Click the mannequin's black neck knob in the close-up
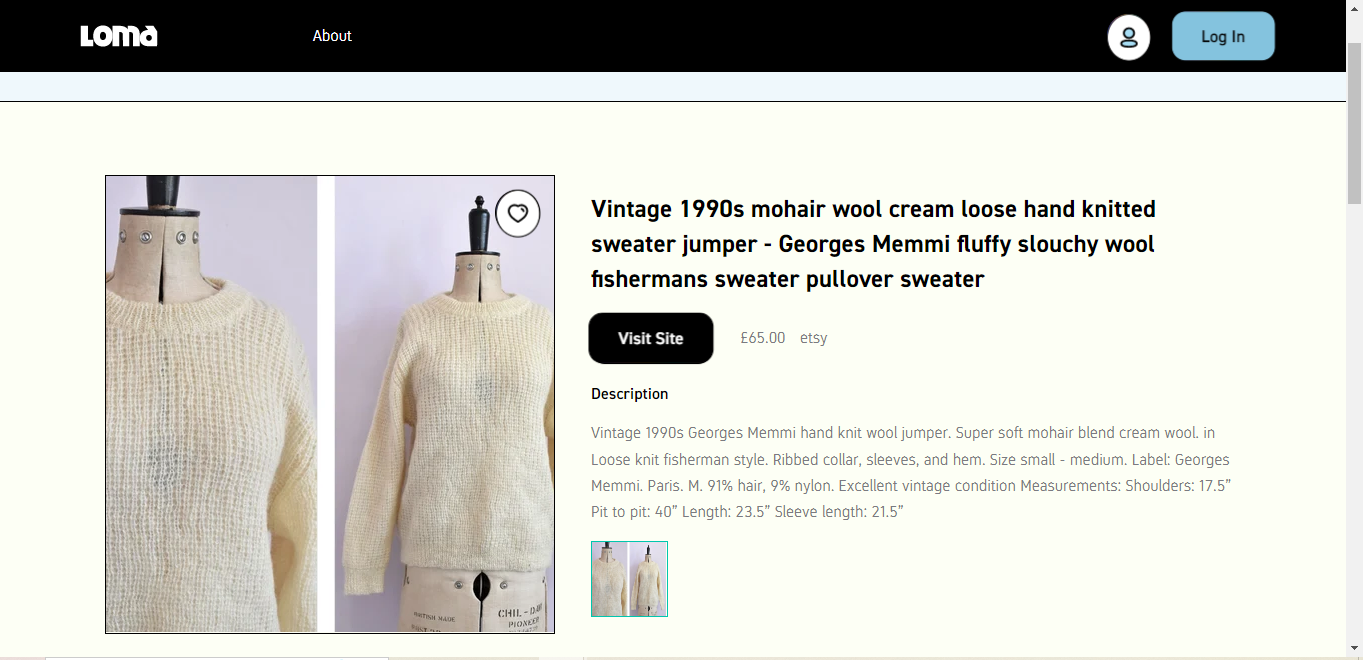This screenshot has height=660, width=1363. (x=163, y=197)
